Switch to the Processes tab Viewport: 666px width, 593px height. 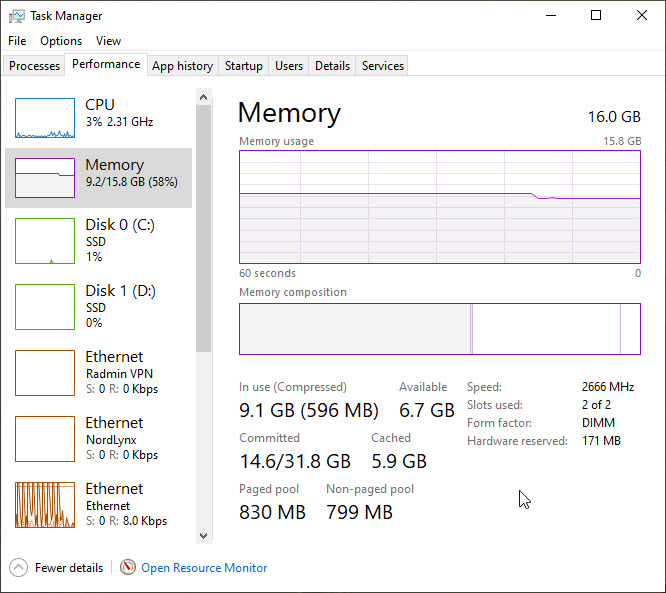[34, 66]
